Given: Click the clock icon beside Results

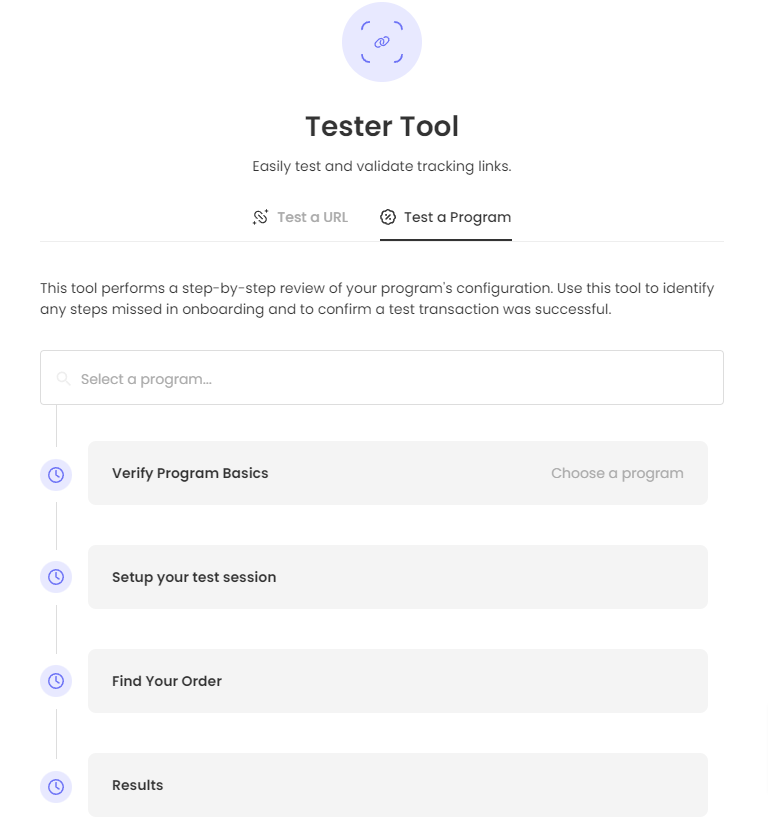Looking at the screenshot, I should [56, 786].
